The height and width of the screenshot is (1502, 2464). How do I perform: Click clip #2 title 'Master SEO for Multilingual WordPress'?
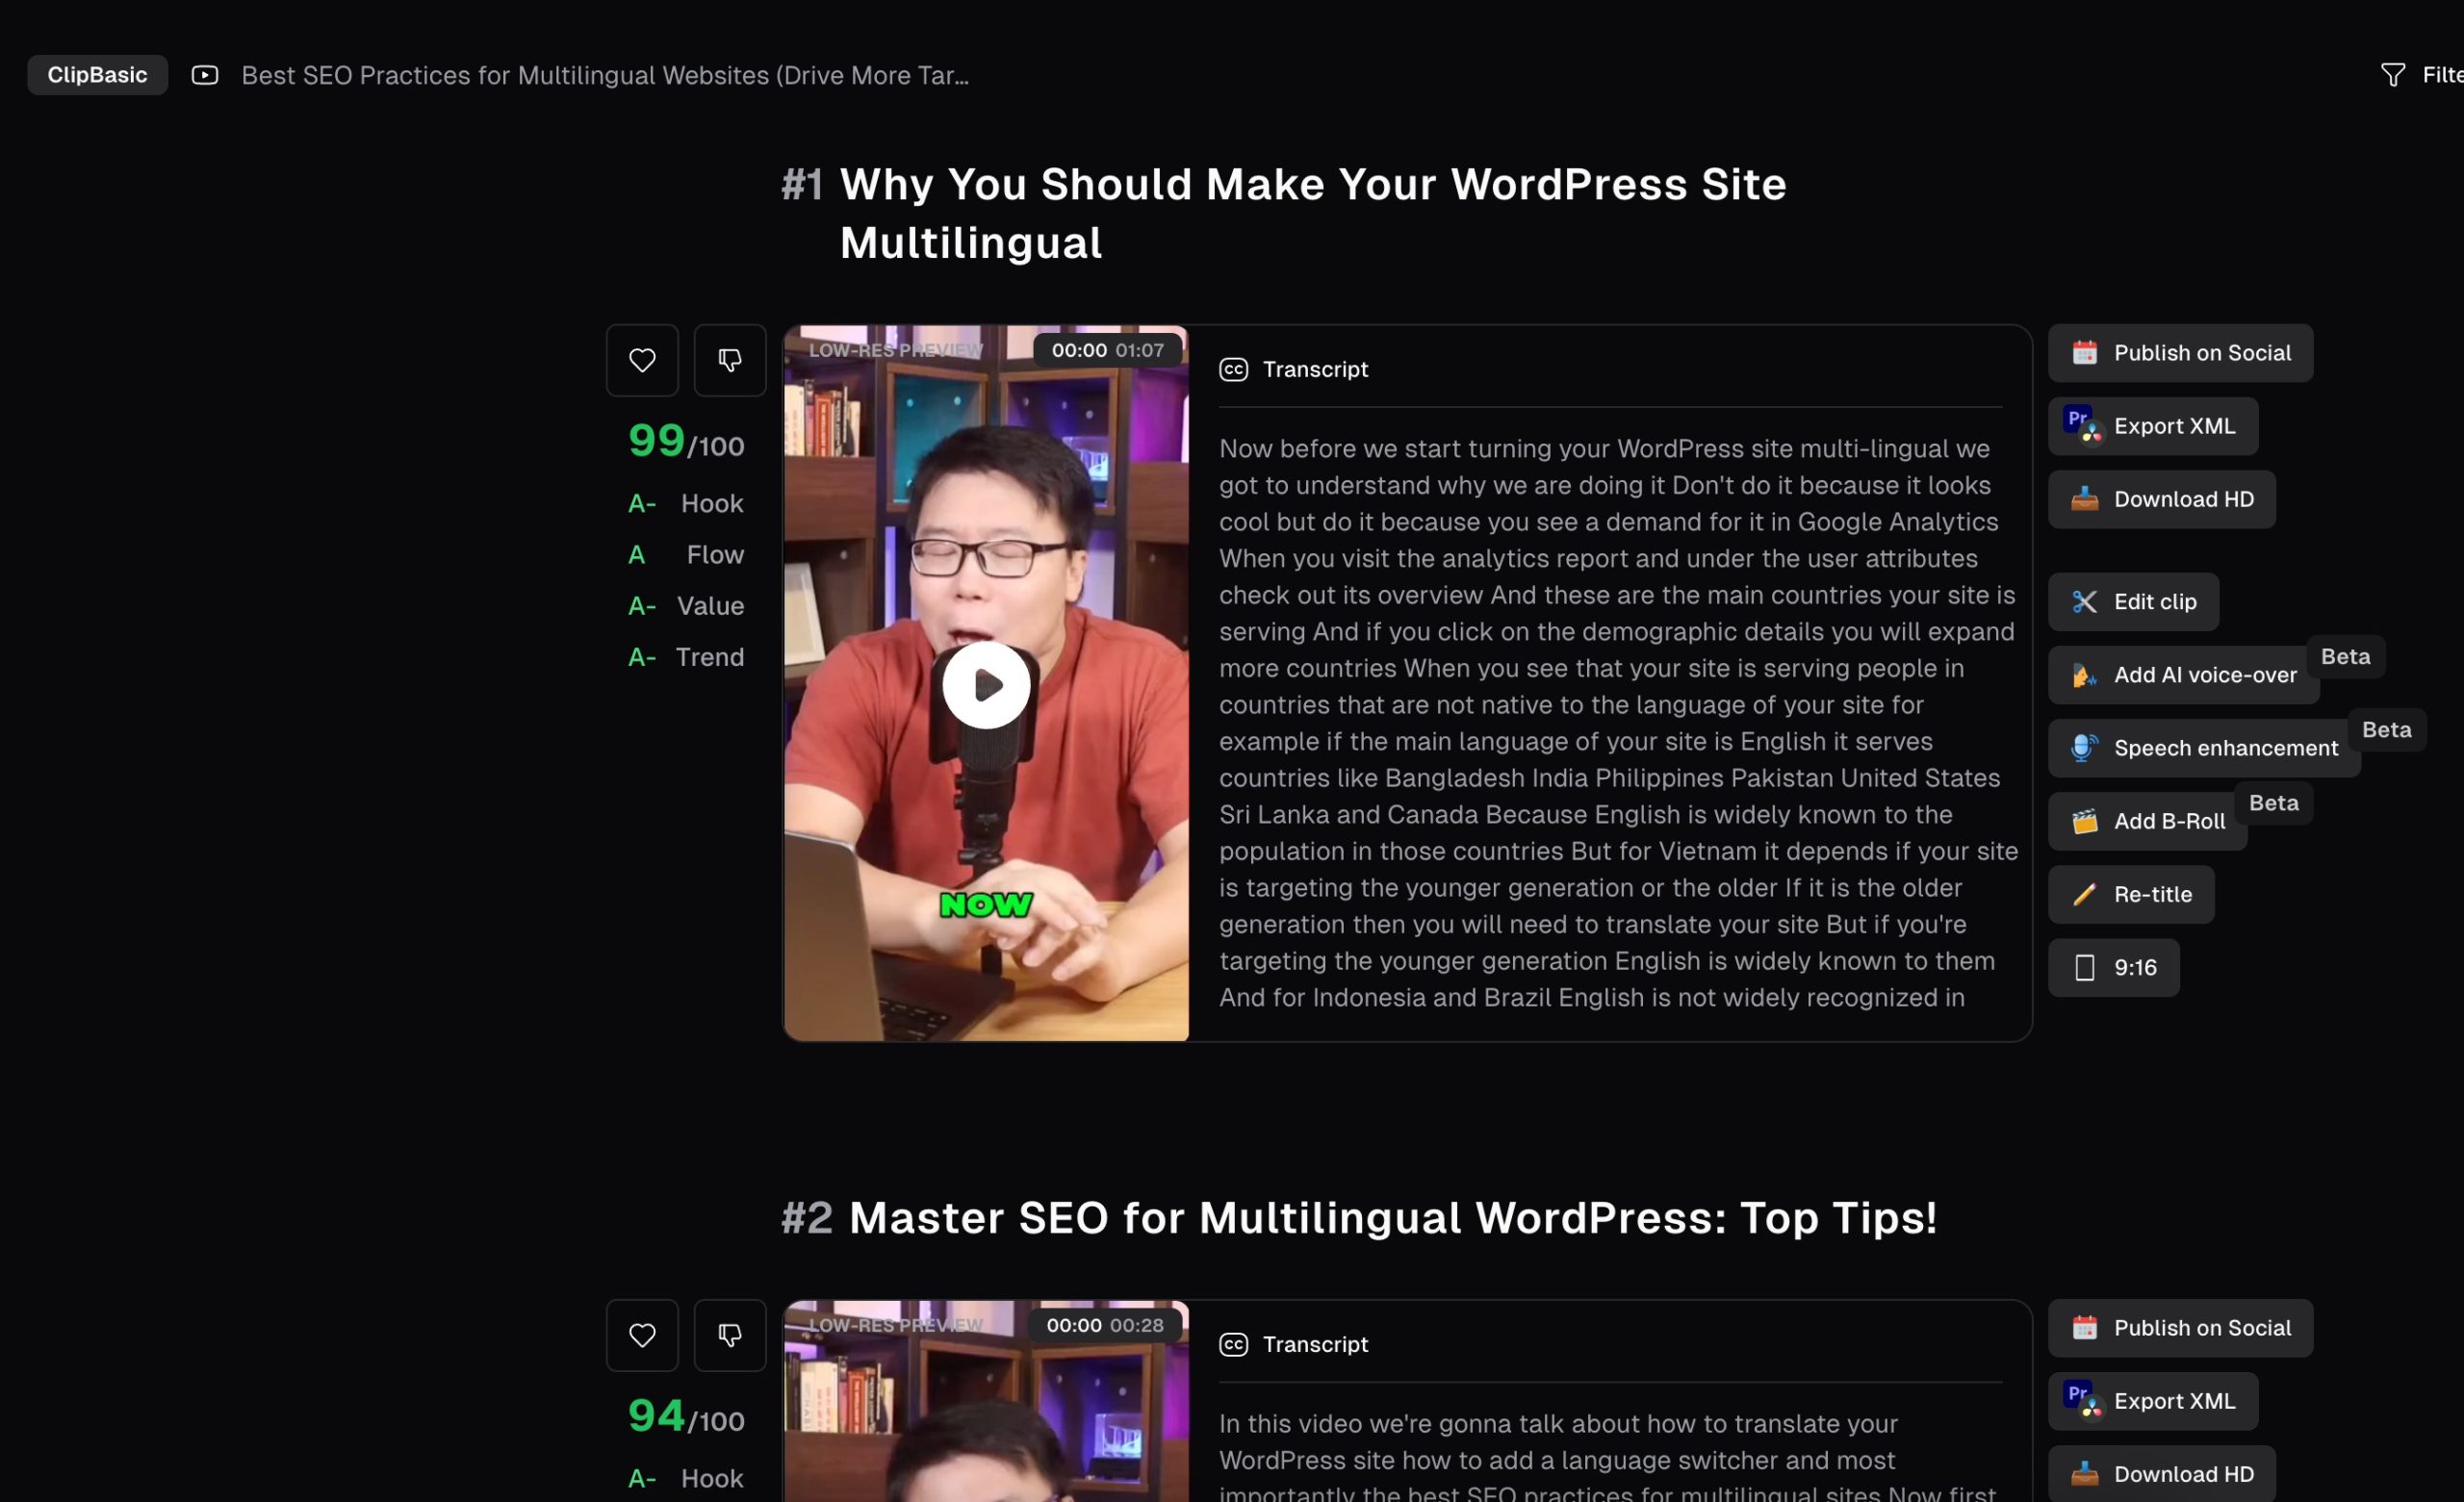(1393, 1218)
